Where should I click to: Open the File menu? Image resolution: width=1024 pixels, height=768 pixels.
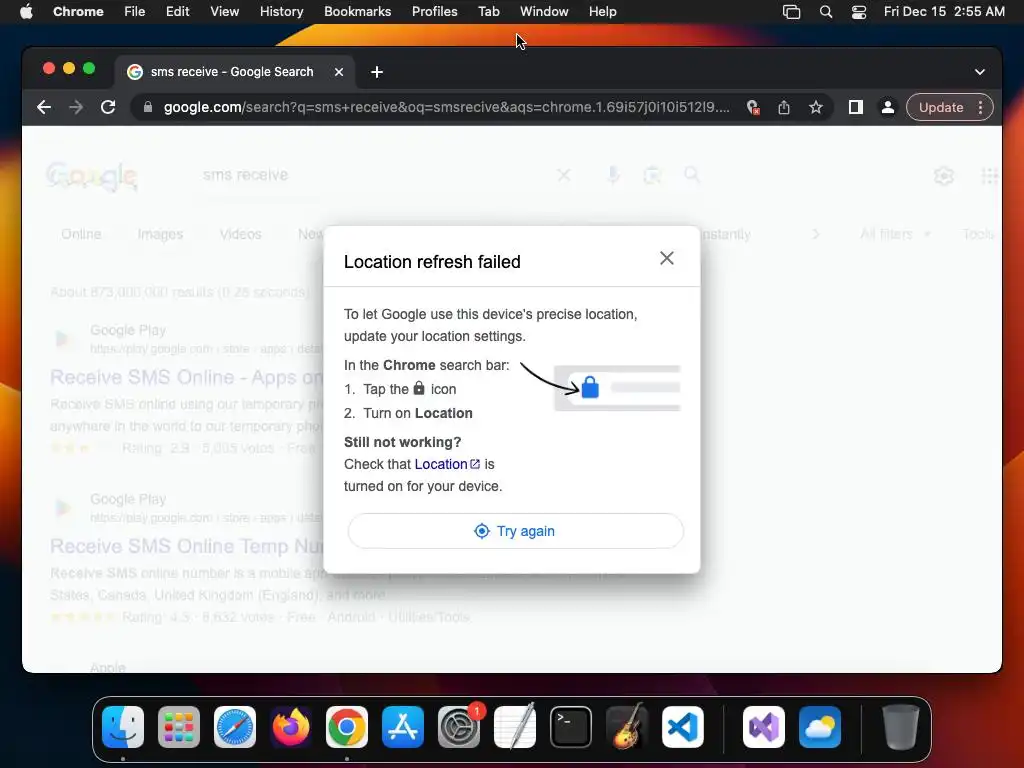[x=135, y=11]
